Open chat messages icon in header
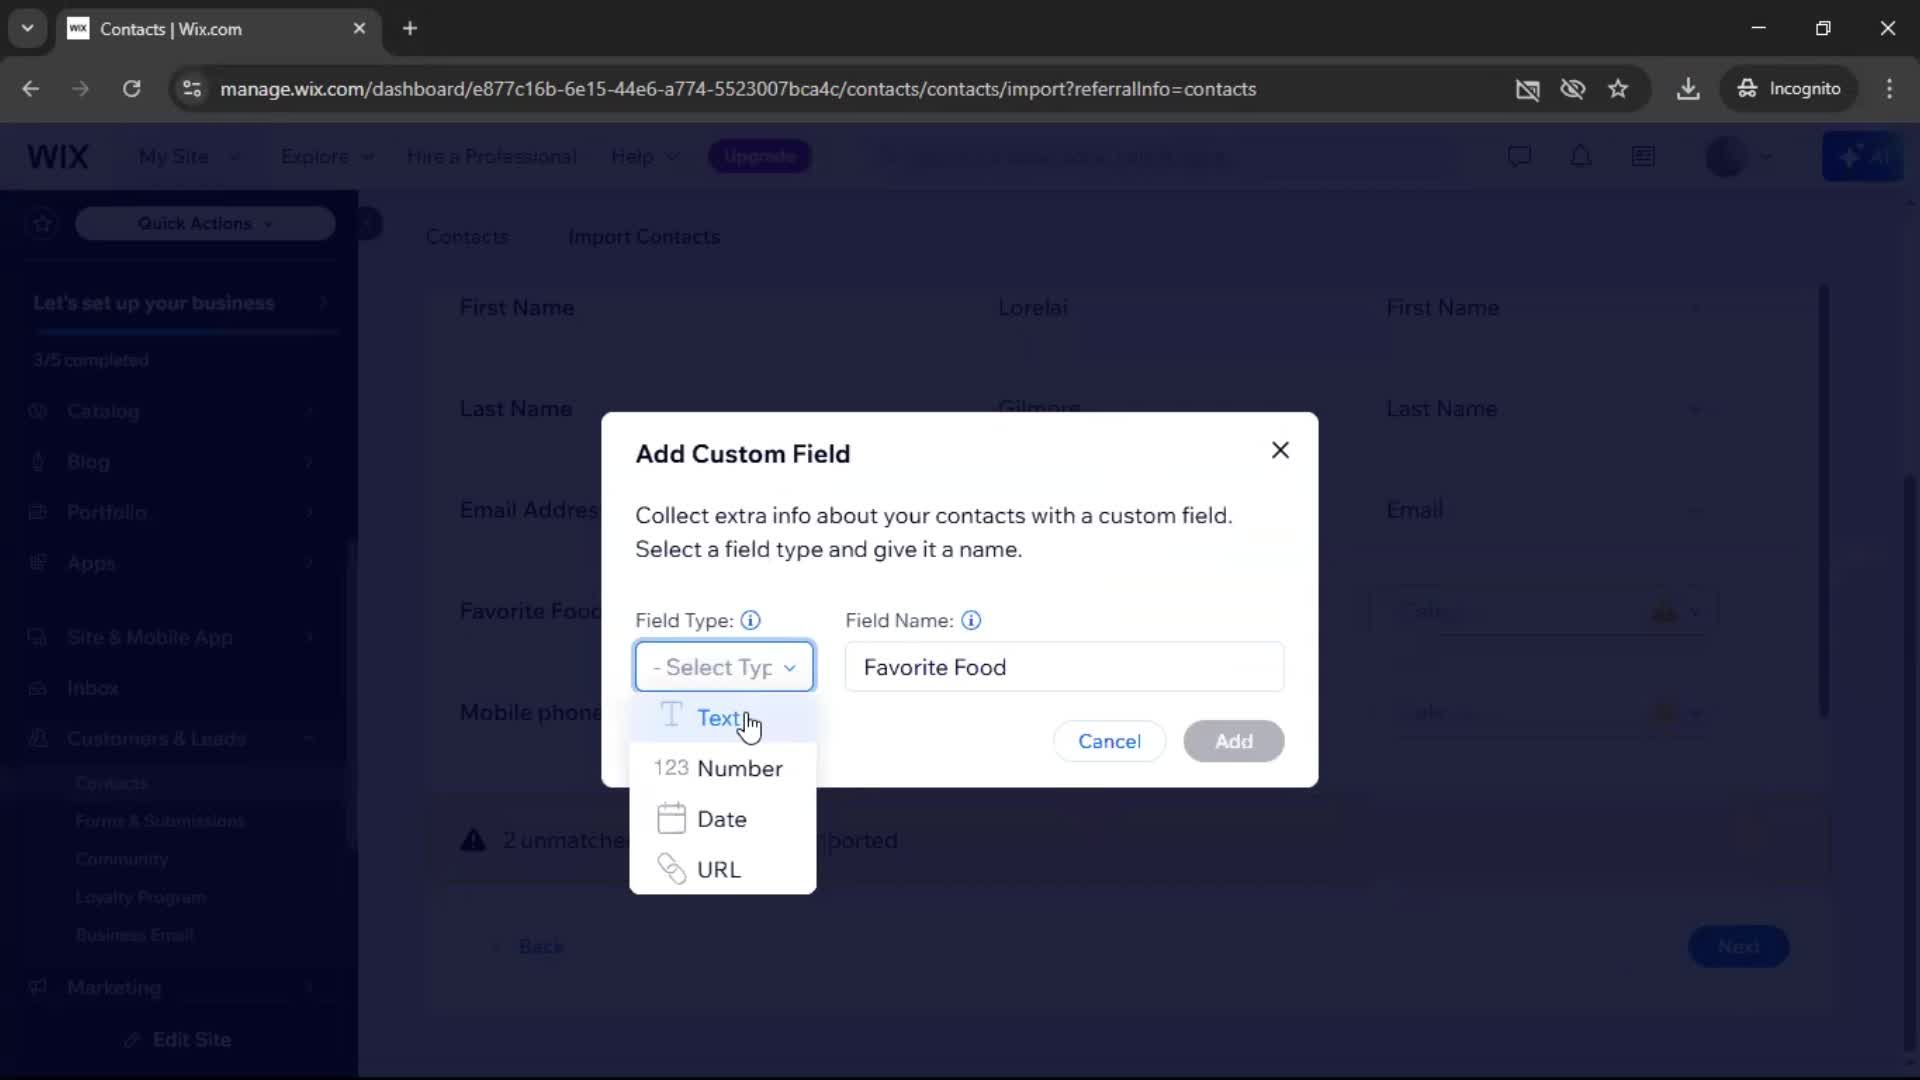Screen dimensions: 1920x1080 tap(1519, 157)
